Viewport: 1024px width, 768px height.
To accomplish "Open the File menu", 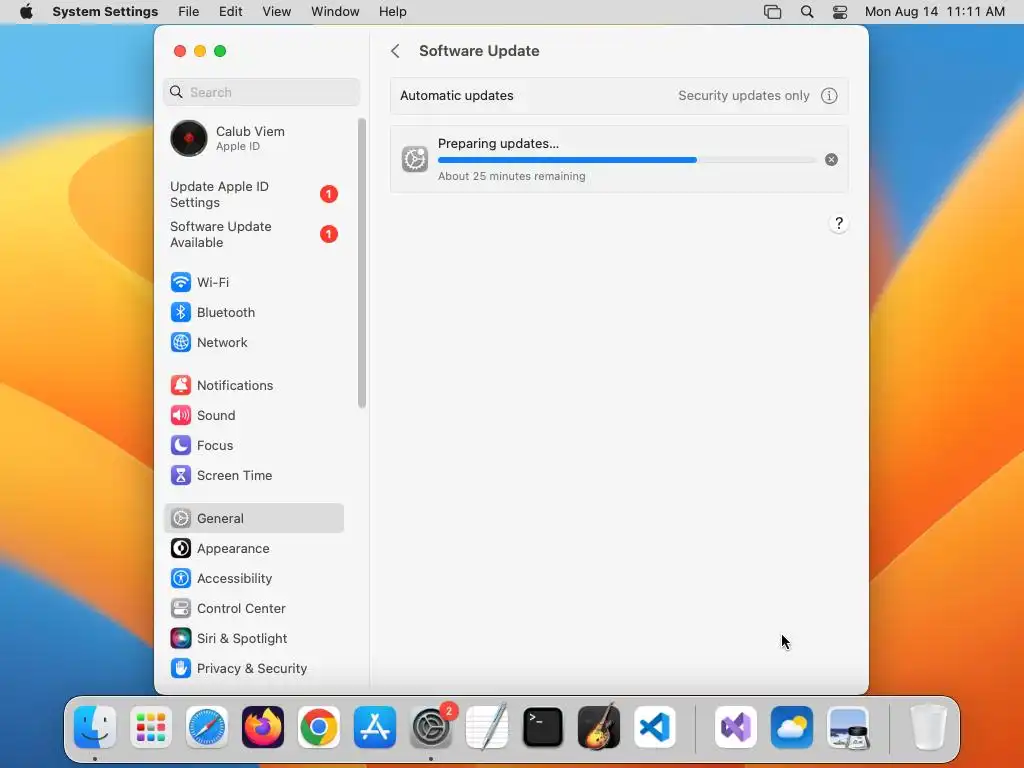I will [189, 12].
